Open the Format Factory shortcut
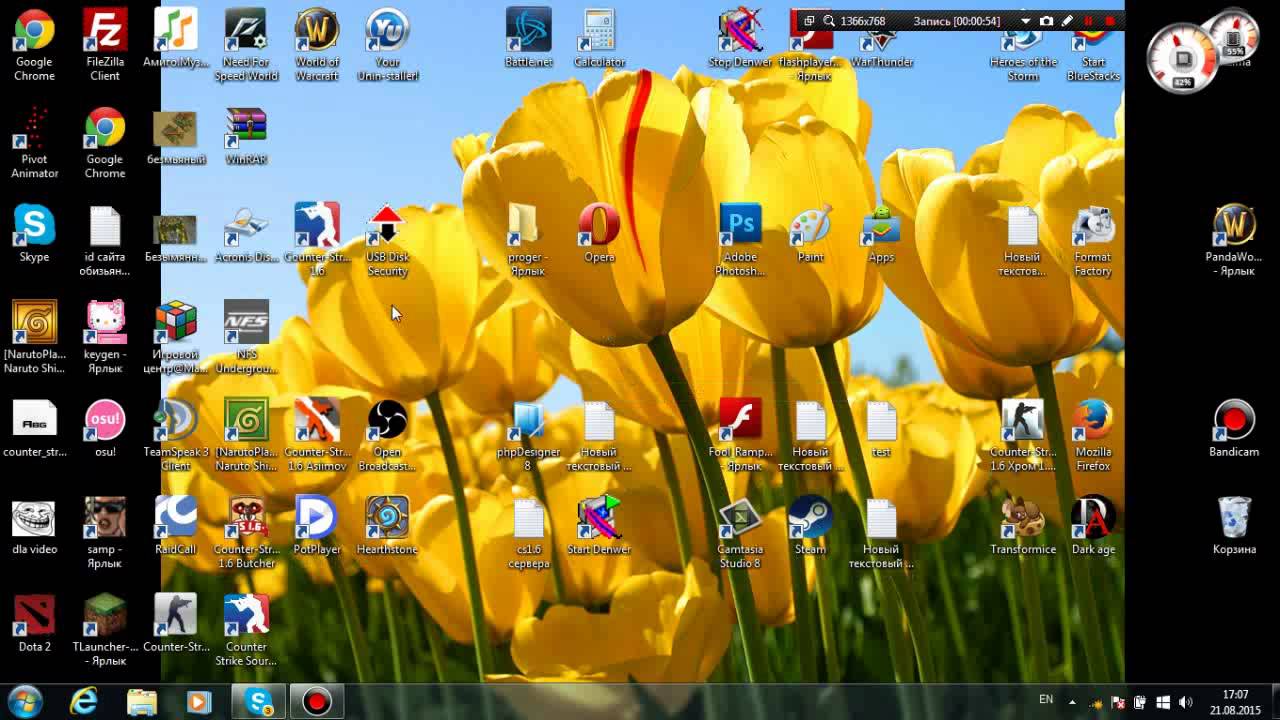1280x720 pixels. 1093,240
